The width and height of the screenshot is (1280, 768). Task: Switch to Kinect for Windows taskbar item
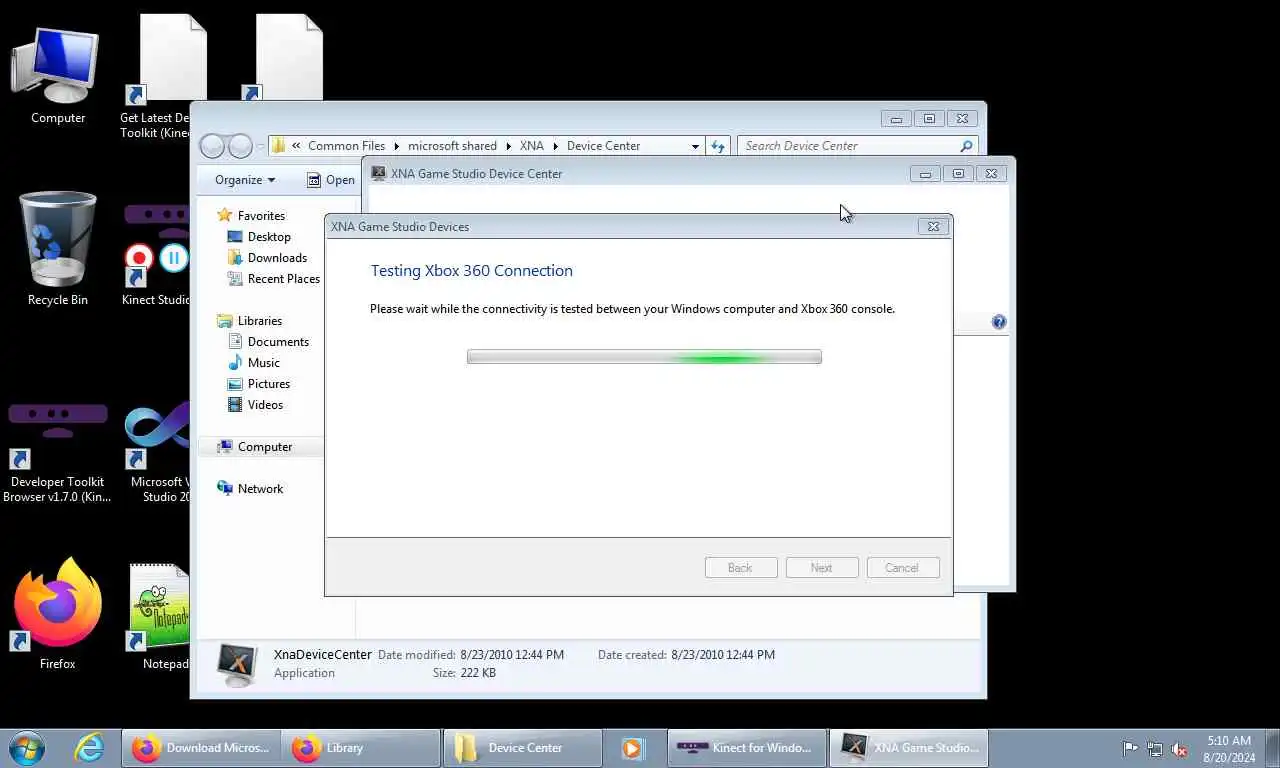coord(746,747)
